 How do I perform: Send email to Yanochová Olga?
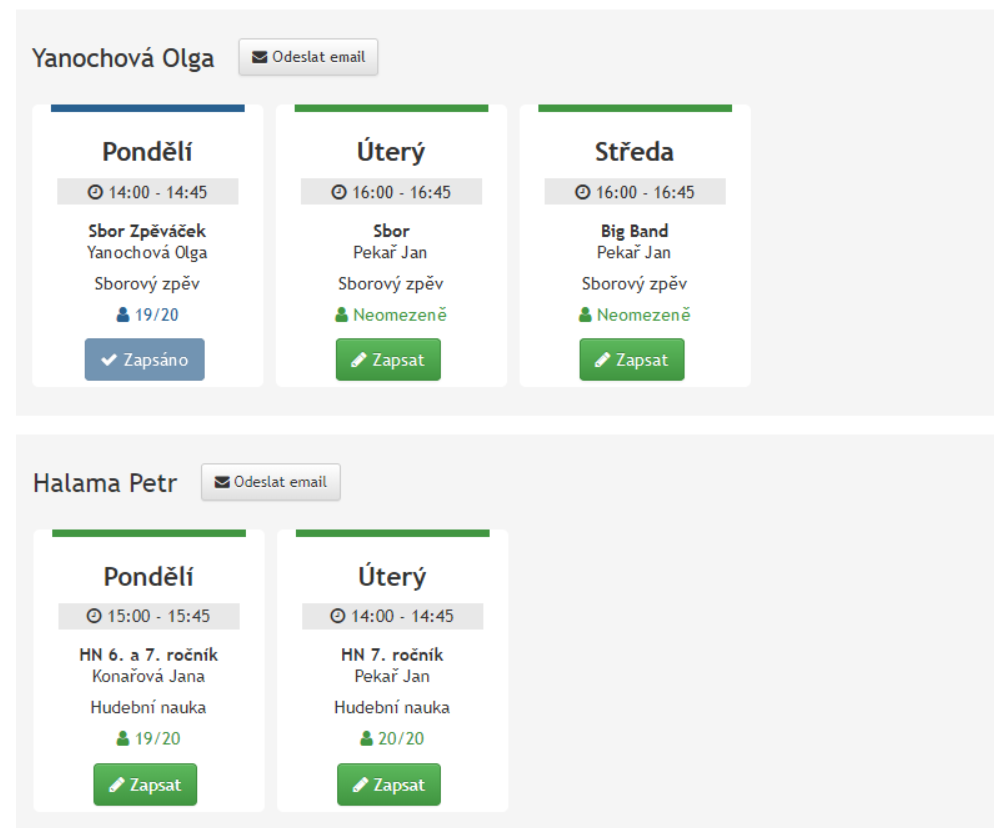pos(308,57)
